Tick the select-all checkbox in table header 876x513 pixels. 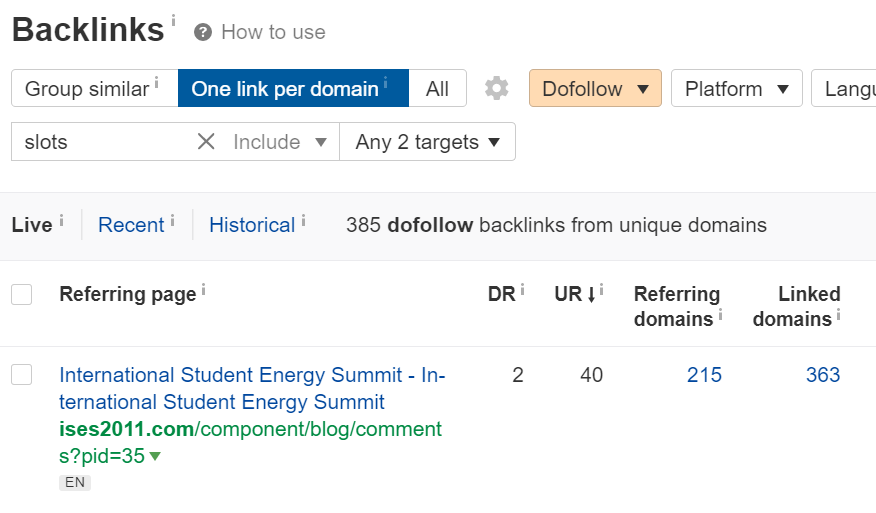click(22, 294)
